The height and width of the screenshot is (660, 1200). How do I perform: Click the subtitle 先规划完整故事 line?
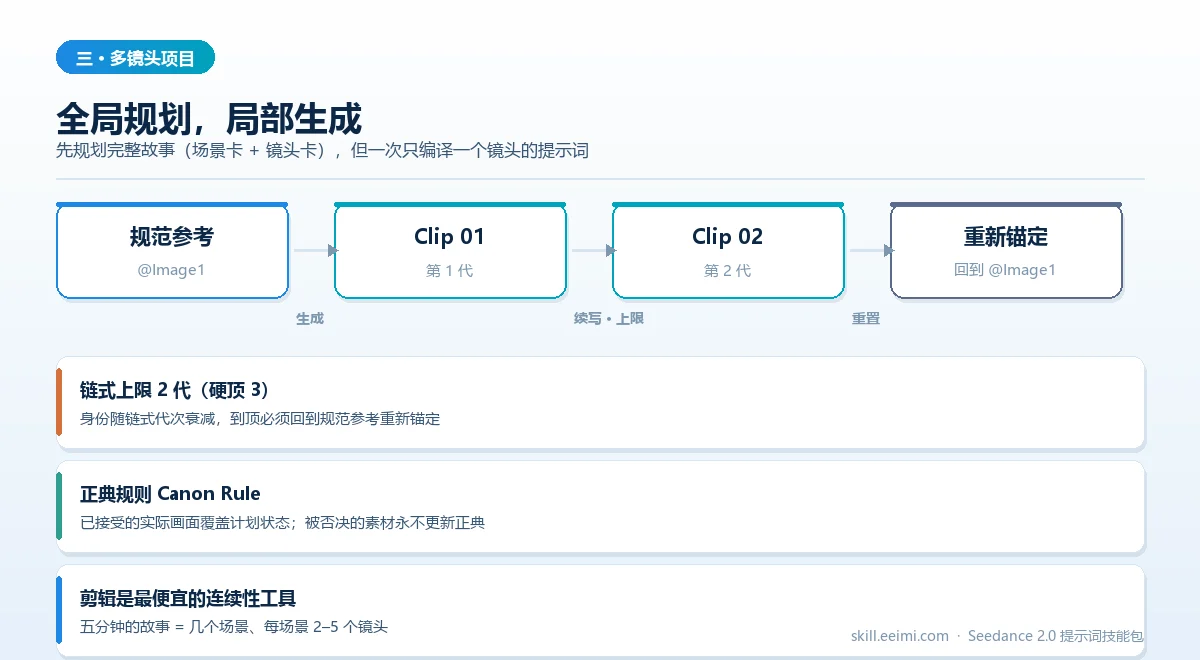pyautogui.click(x=323, y=151)
